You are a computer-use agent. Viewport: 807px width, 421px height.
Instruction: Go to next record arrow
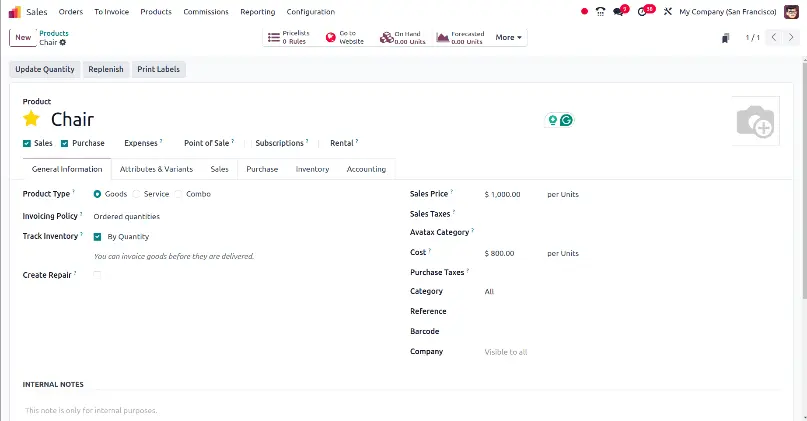coord(791,37)
